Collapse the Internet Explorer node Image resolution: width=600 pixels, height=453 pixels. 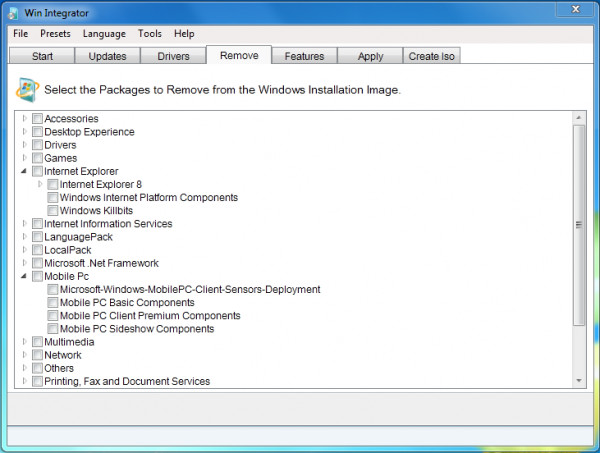pos(24,171)
